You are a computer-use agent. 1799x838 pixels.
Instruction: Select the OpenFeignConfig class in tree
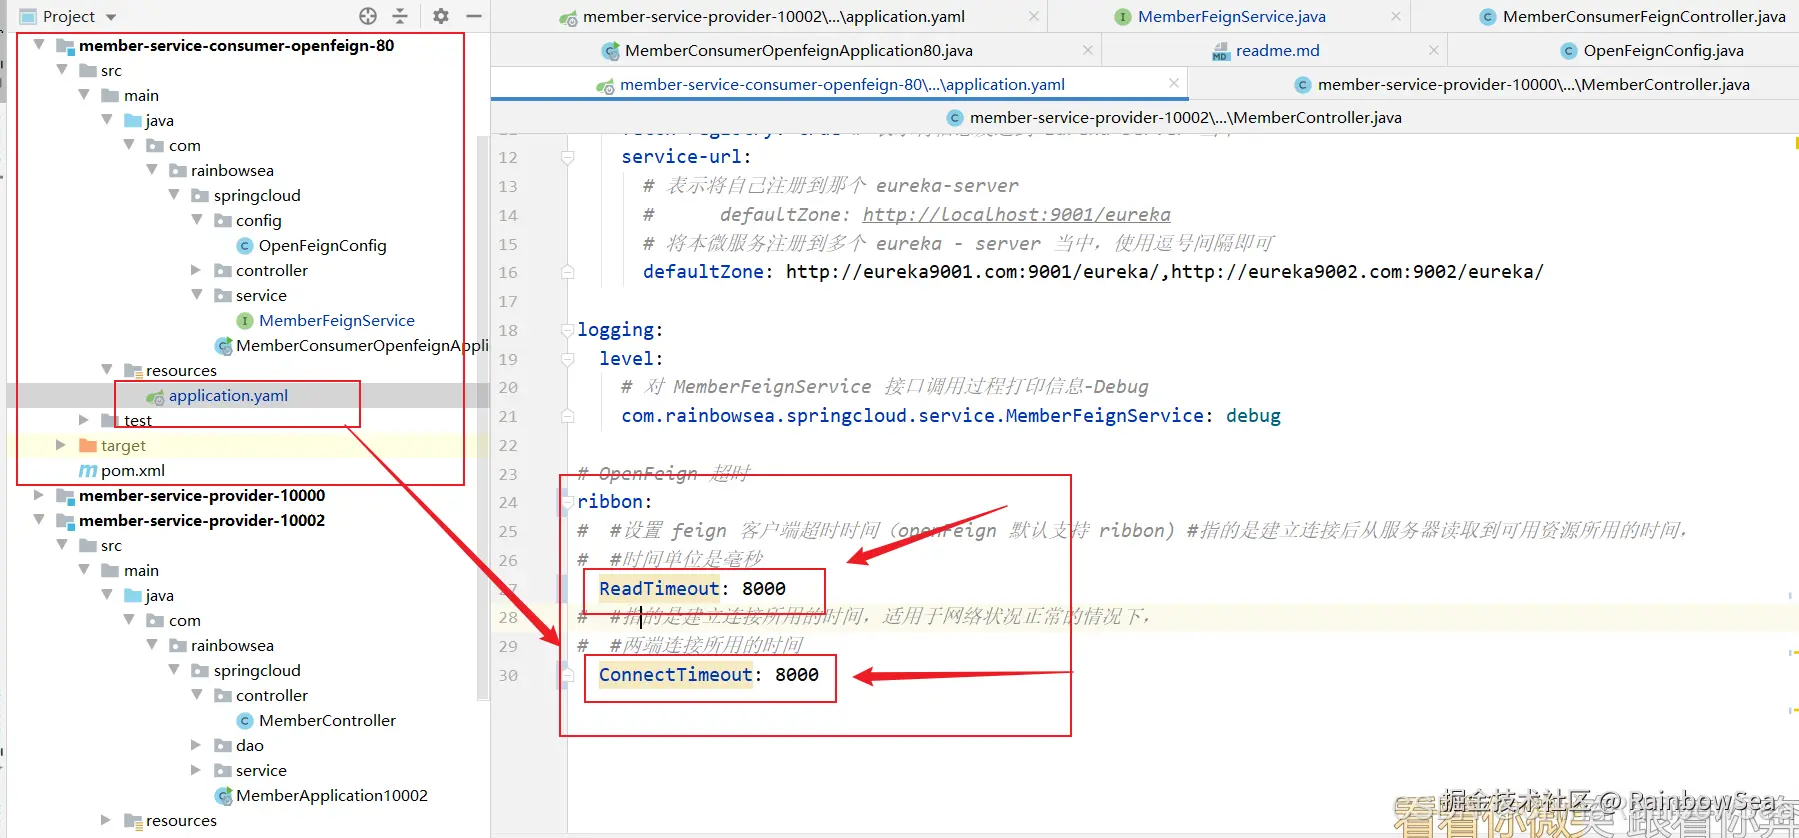pyautogui.click(x=322, y=245)
